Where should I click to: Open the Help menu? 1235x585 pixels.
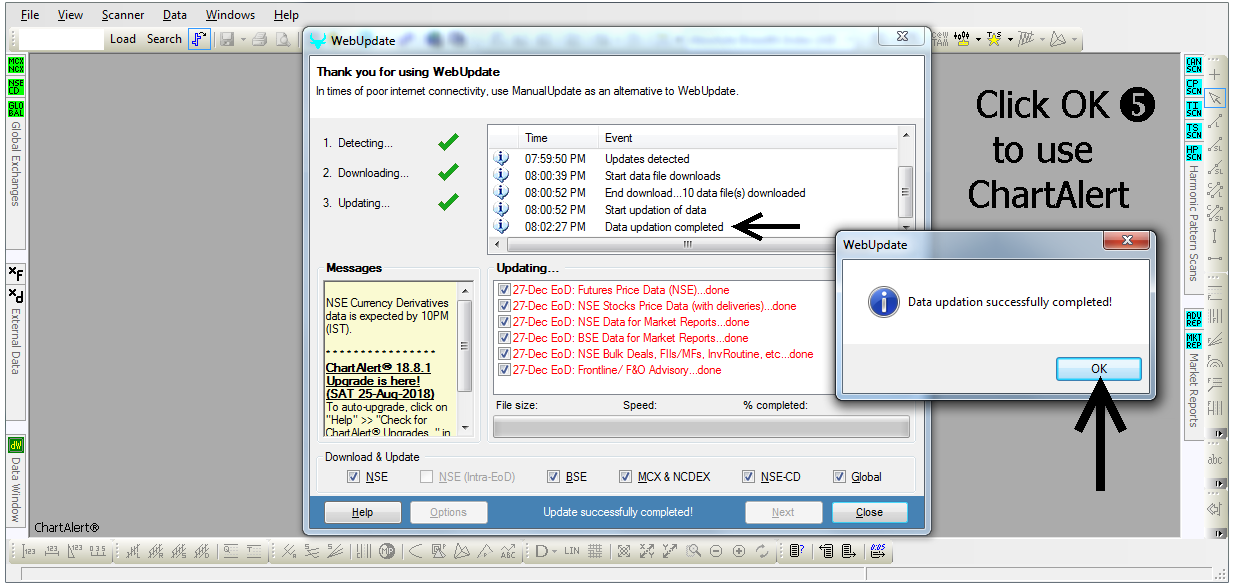pos(286,15)
